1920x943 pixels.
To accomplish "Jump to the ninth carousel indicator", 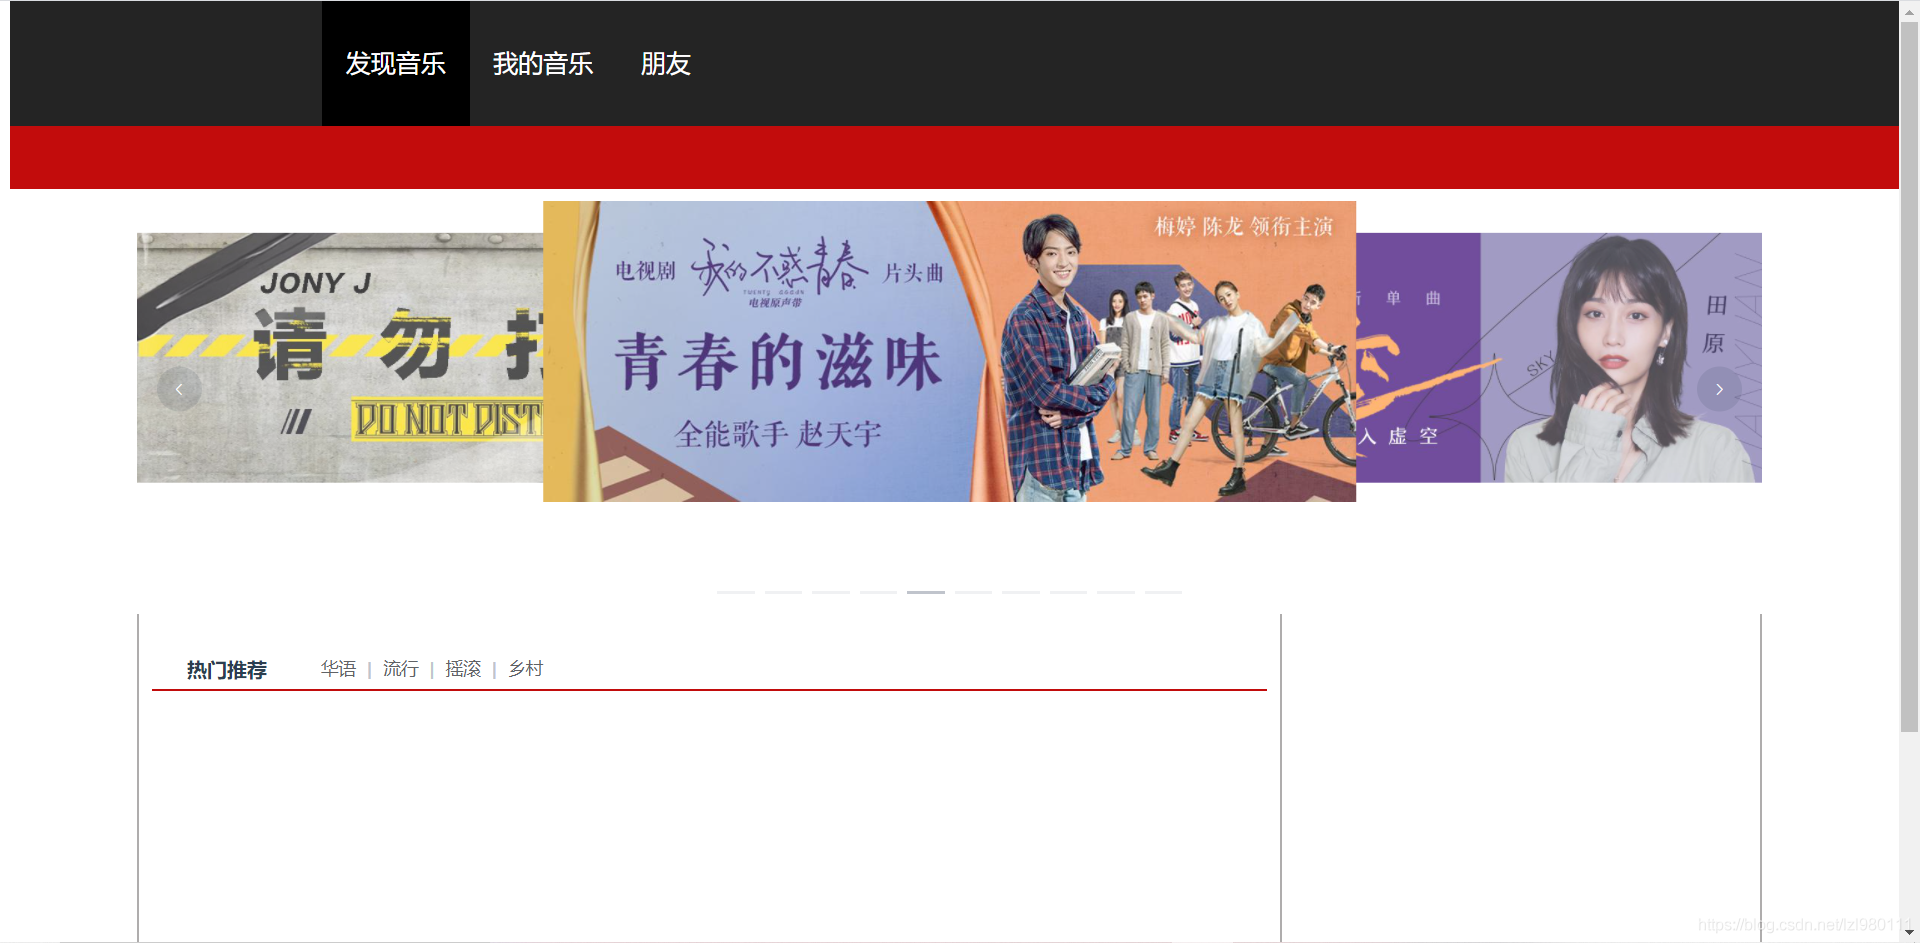I will click(x=1116, y=592).
